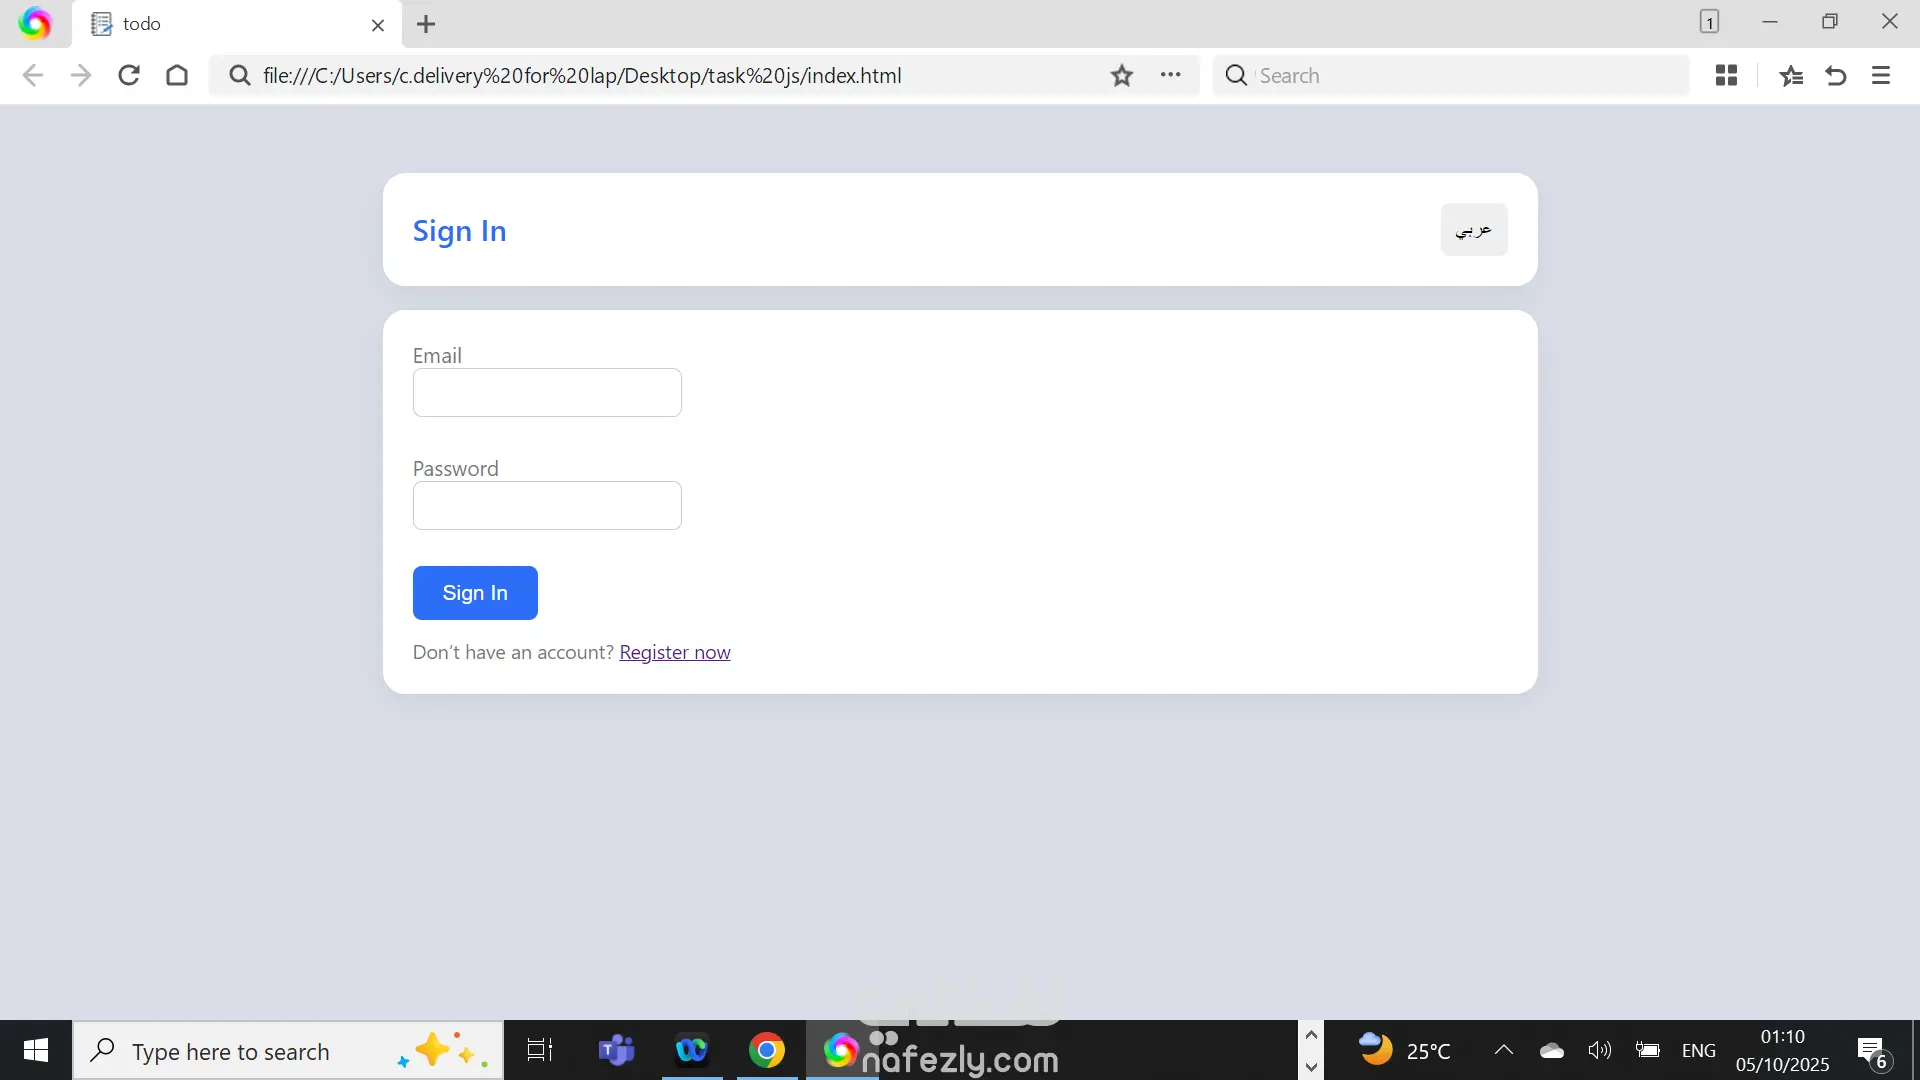Click the Password input field

(x=547, y=506)
